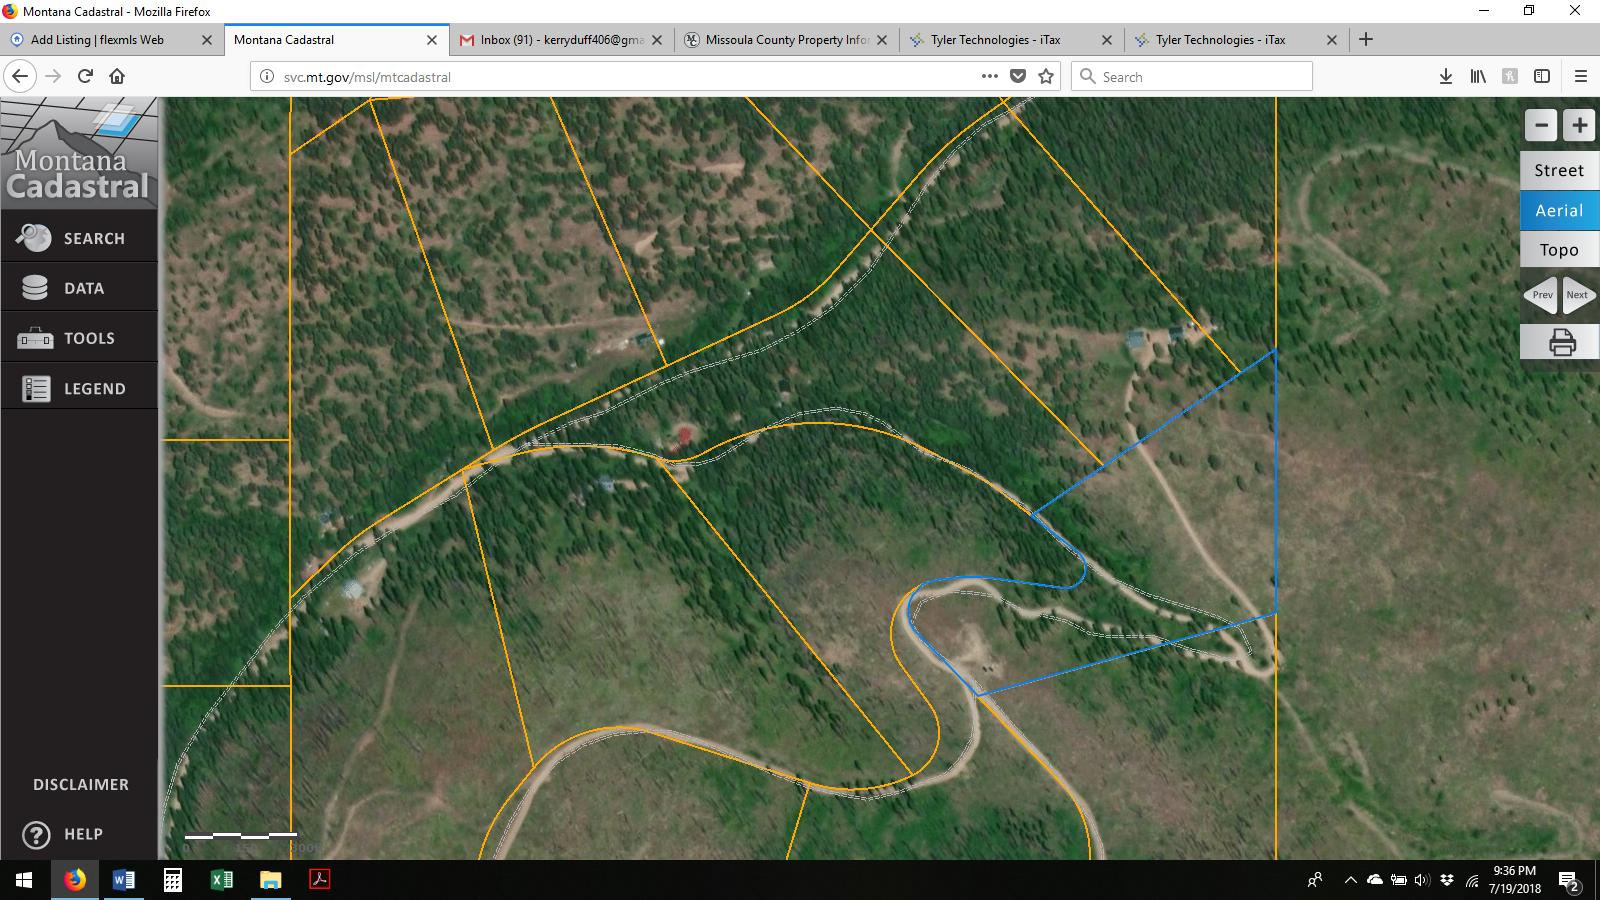This screenshot has height=900, width=1600.
Task: Open the Windows Start menu
Action: click(24, 880)
